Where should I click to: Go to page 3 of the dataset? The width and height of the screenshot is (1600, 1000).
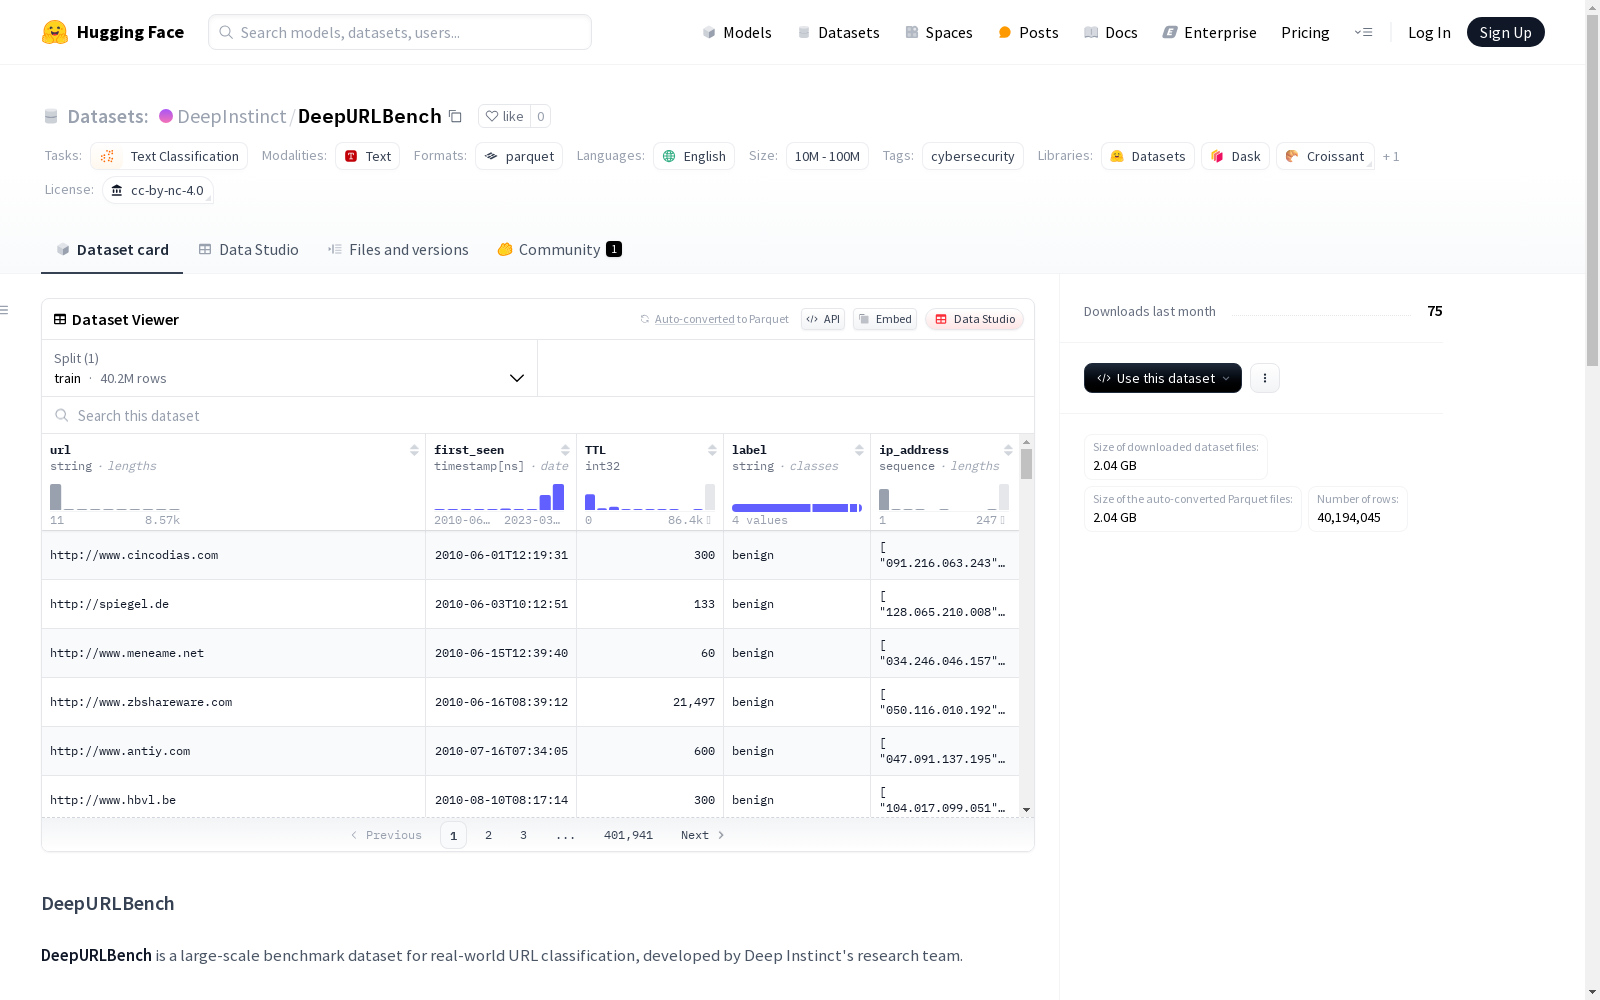[x=523, y=835]
